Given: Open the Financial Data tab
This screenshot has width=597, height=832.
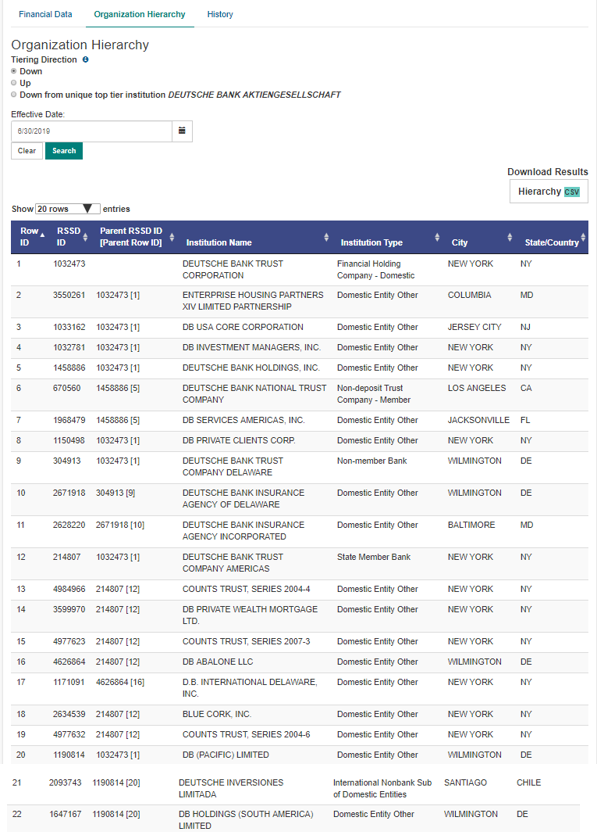Looking at the screenshot, I should 45,14.
